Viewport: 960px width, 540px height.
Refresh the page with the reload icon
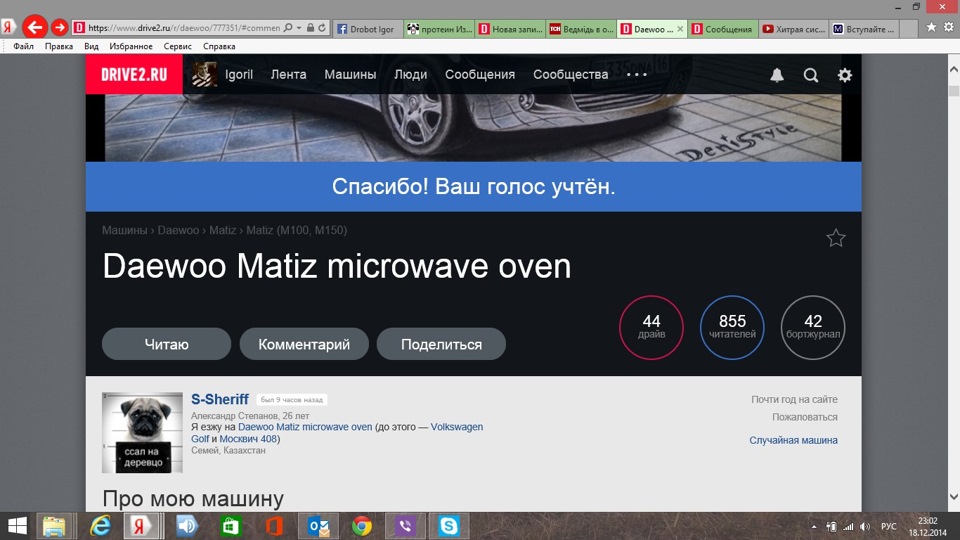click(321, 28)
